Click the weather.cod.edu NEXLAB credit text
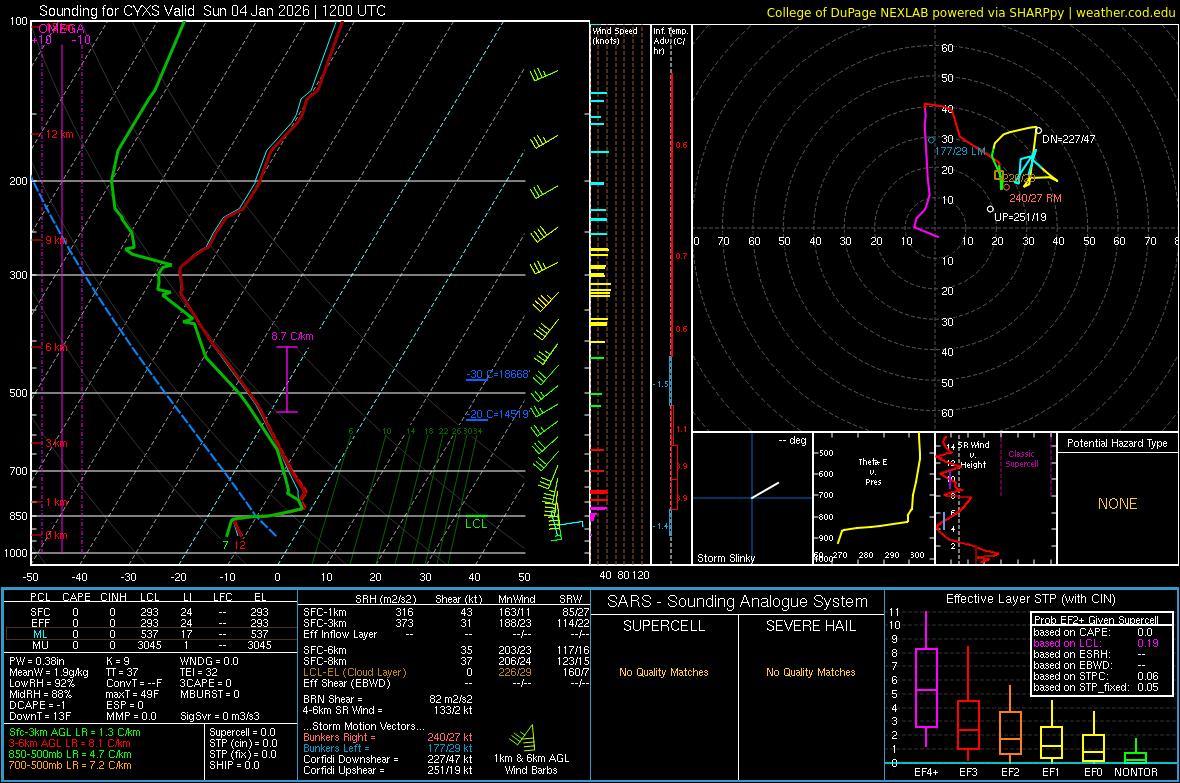This screenshot has height=783, width=1180. pos(970,12)
